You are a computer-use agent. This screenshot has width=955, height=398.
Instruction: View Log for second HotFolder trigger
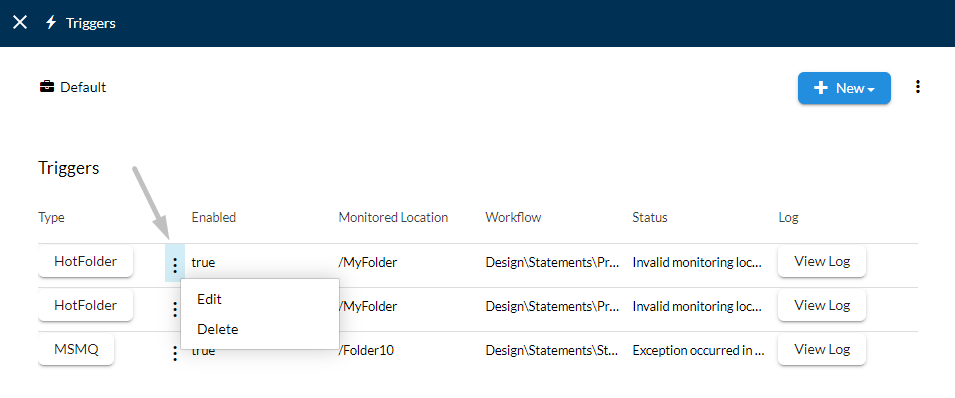click(822, 306)
